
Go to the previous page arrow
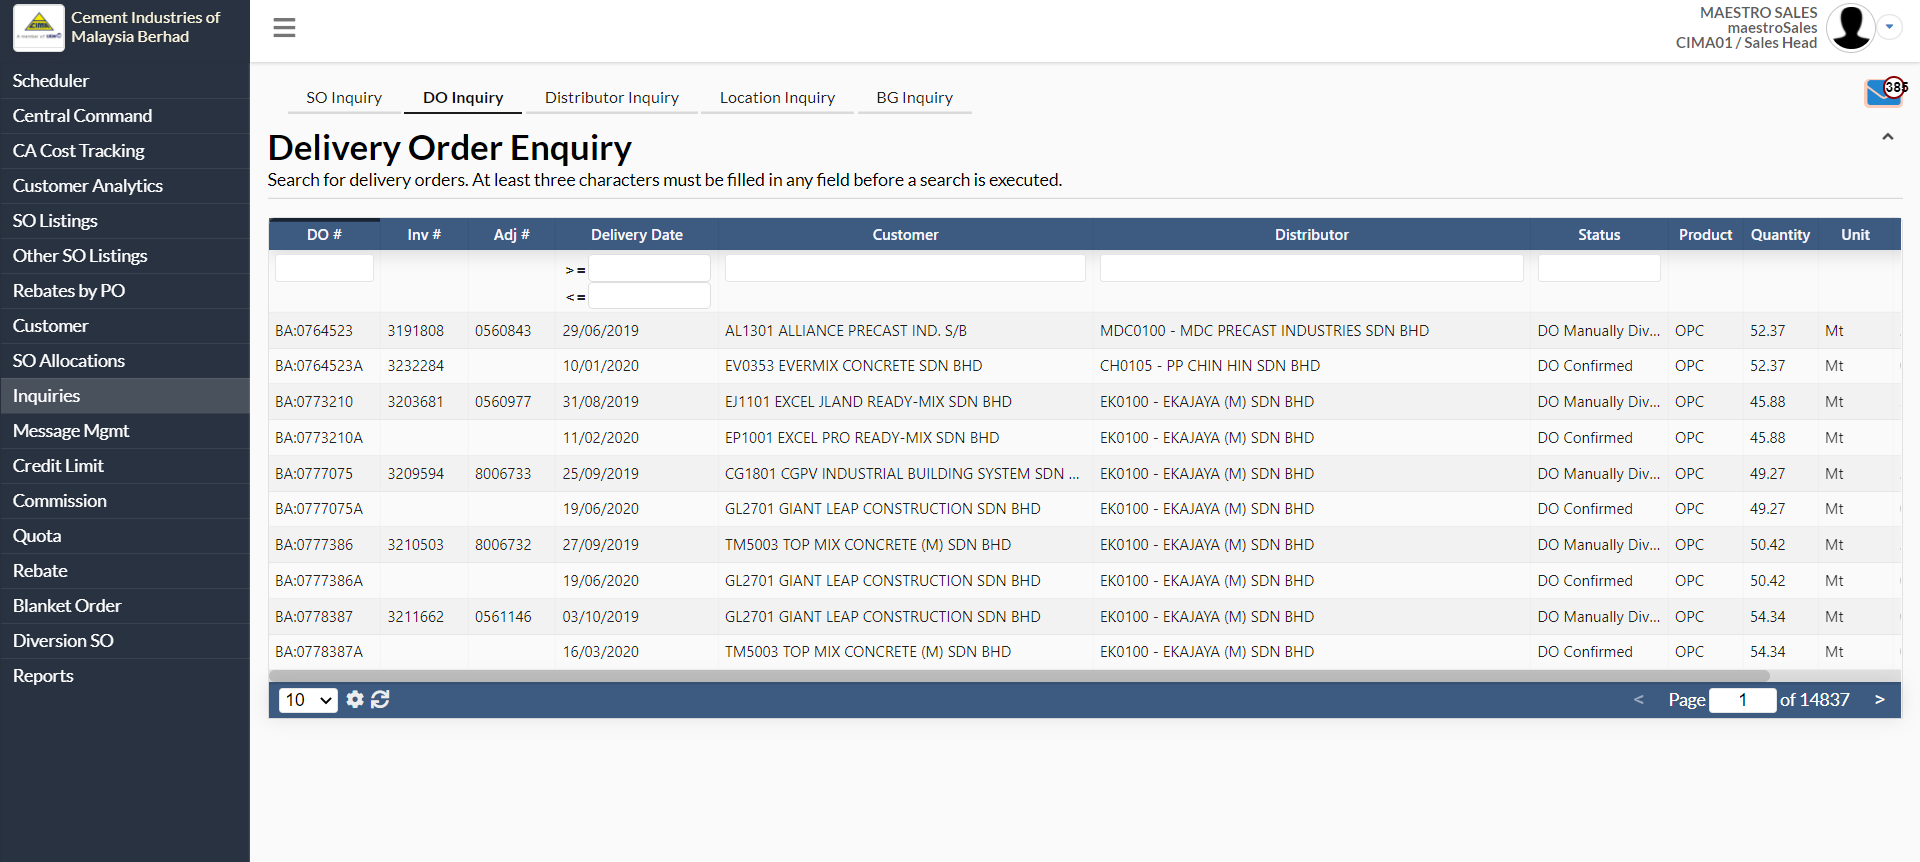coord(1638,700)
